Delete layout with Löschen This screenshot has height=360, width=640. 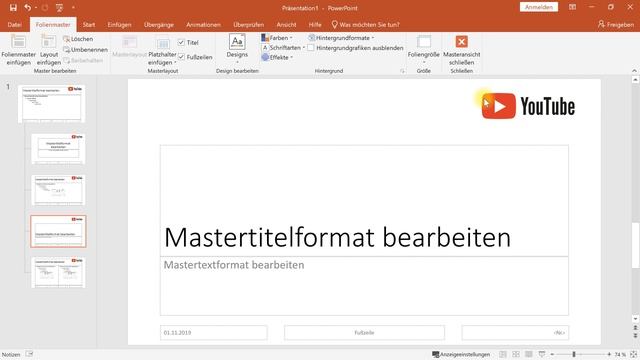point(78,39)
